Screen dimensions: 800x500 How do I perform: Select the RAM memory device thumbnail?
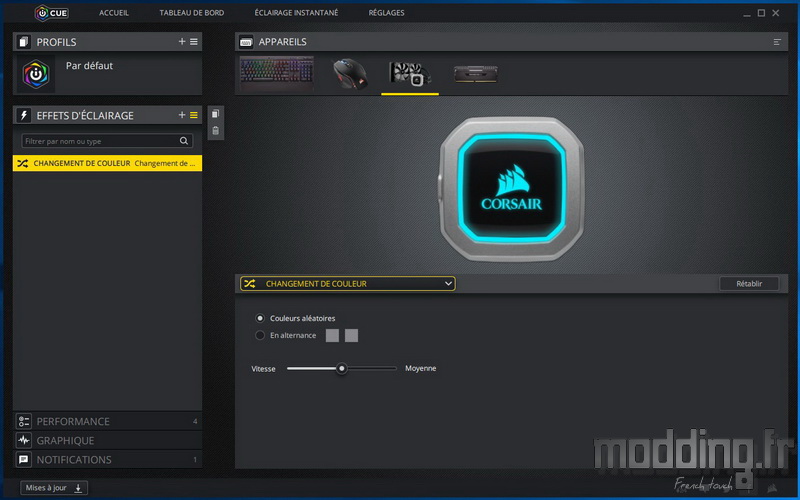pyautogui.click(x=476, y=74)
